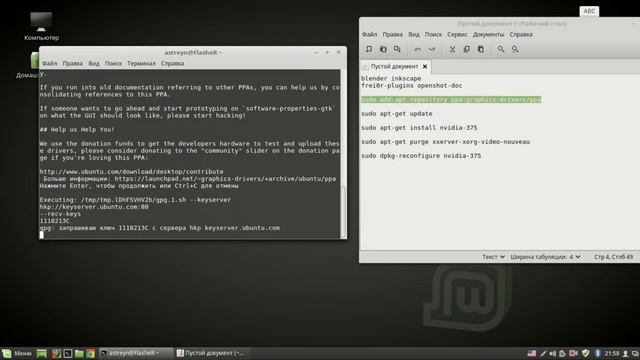Open the editor's Сервис menu
This screenshot has height=360, width=640.
click(x=457, y=35)
